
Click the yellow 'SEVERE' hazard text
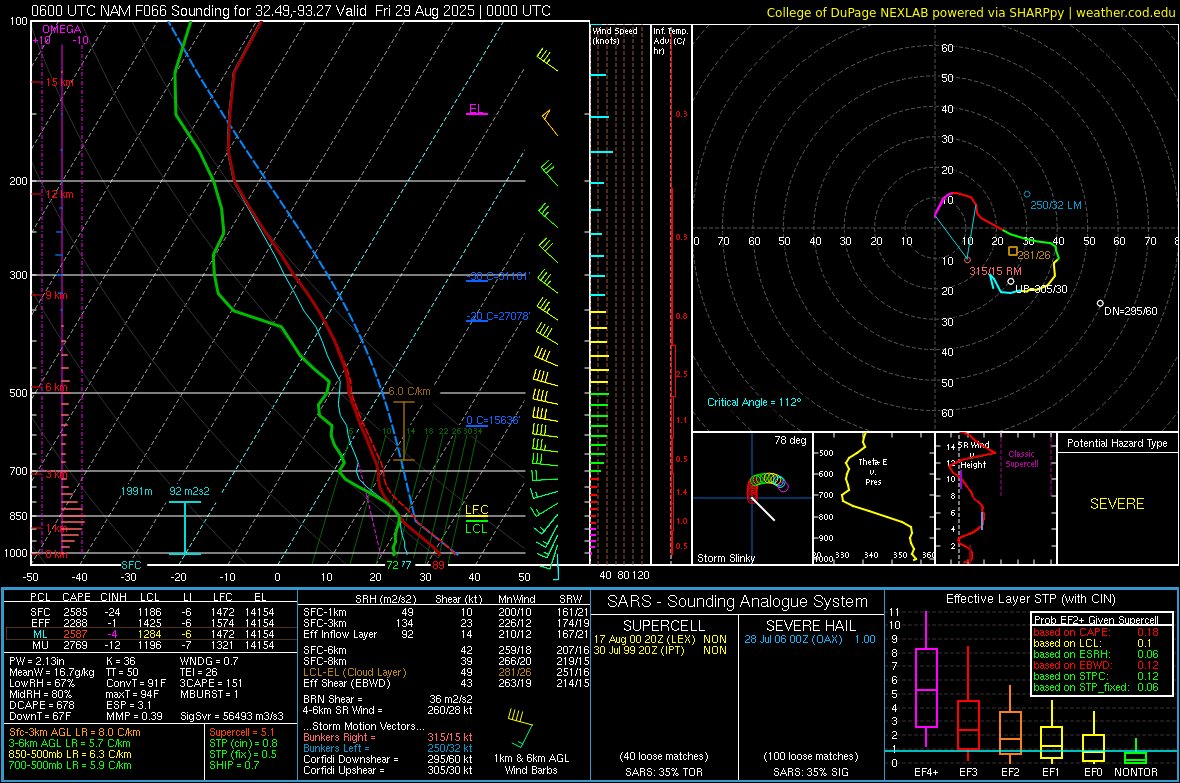click(1117, 504)
